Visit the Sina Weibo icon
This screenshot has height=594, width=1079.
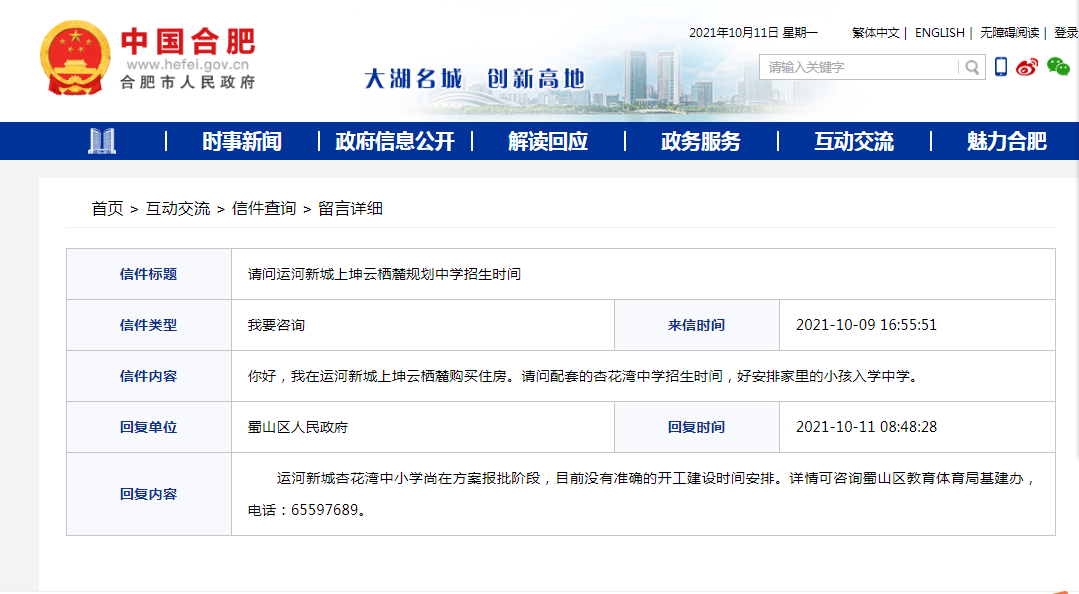click(x=1026, y=67)
